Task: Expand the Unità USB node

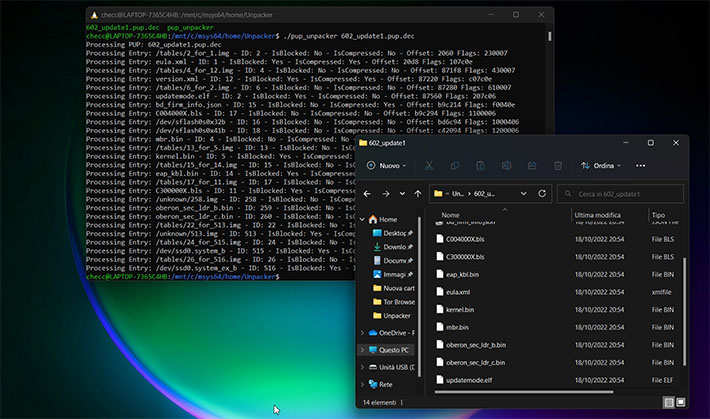Action: [362, 367]
